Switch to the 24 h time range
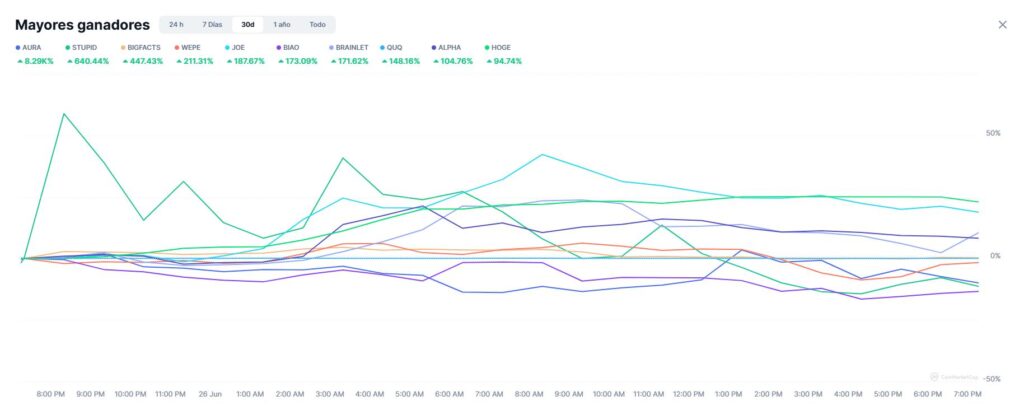1024x419 pixels. click(x=176, y=24)
